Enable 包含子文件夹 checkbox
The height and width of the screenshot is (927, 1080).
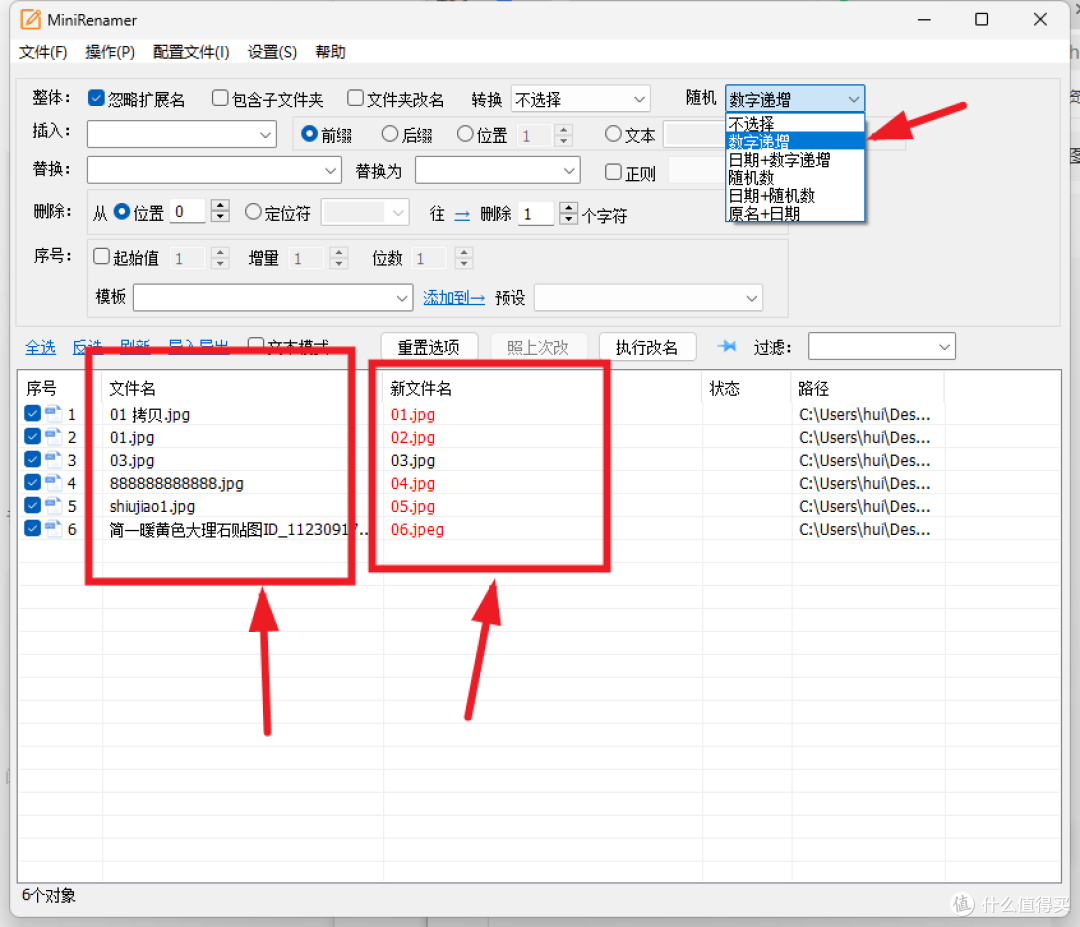[x=220, y=98]
